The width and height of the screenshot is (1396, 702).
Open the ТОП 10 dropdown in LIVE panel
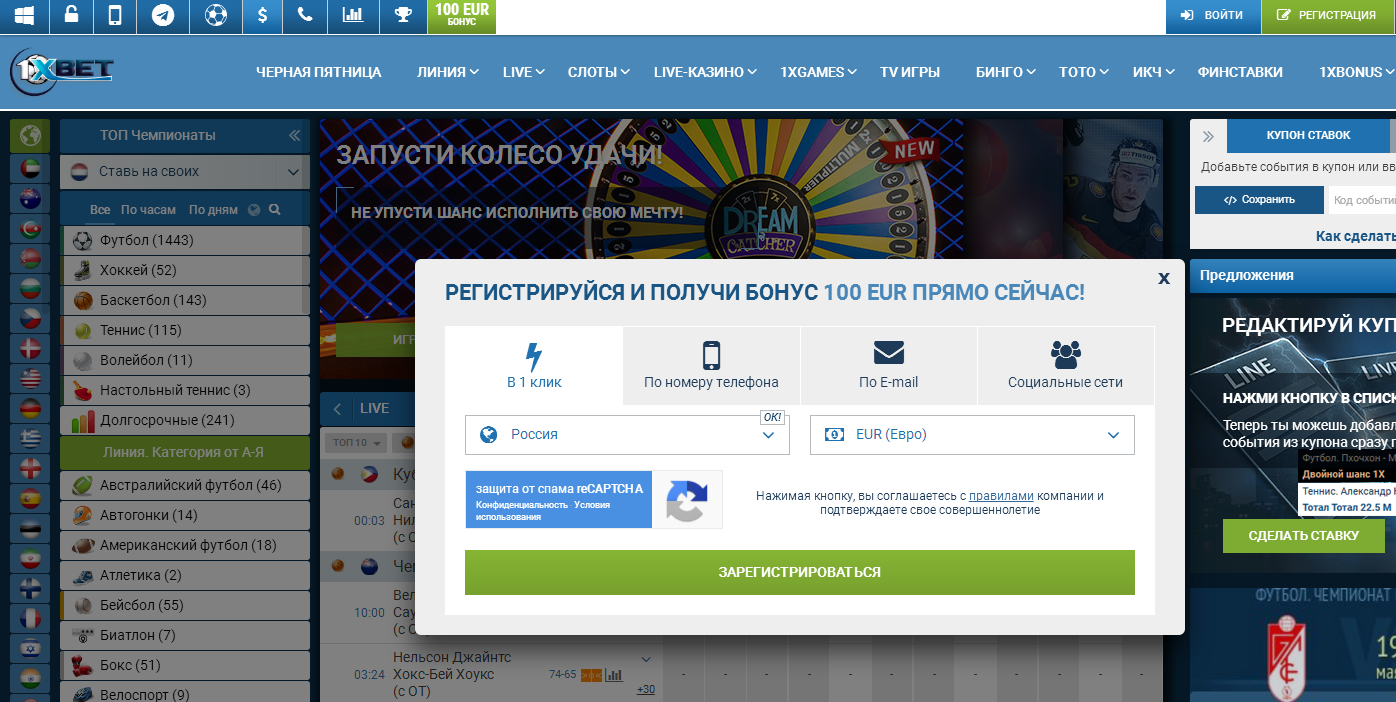(x=356, y=442)
